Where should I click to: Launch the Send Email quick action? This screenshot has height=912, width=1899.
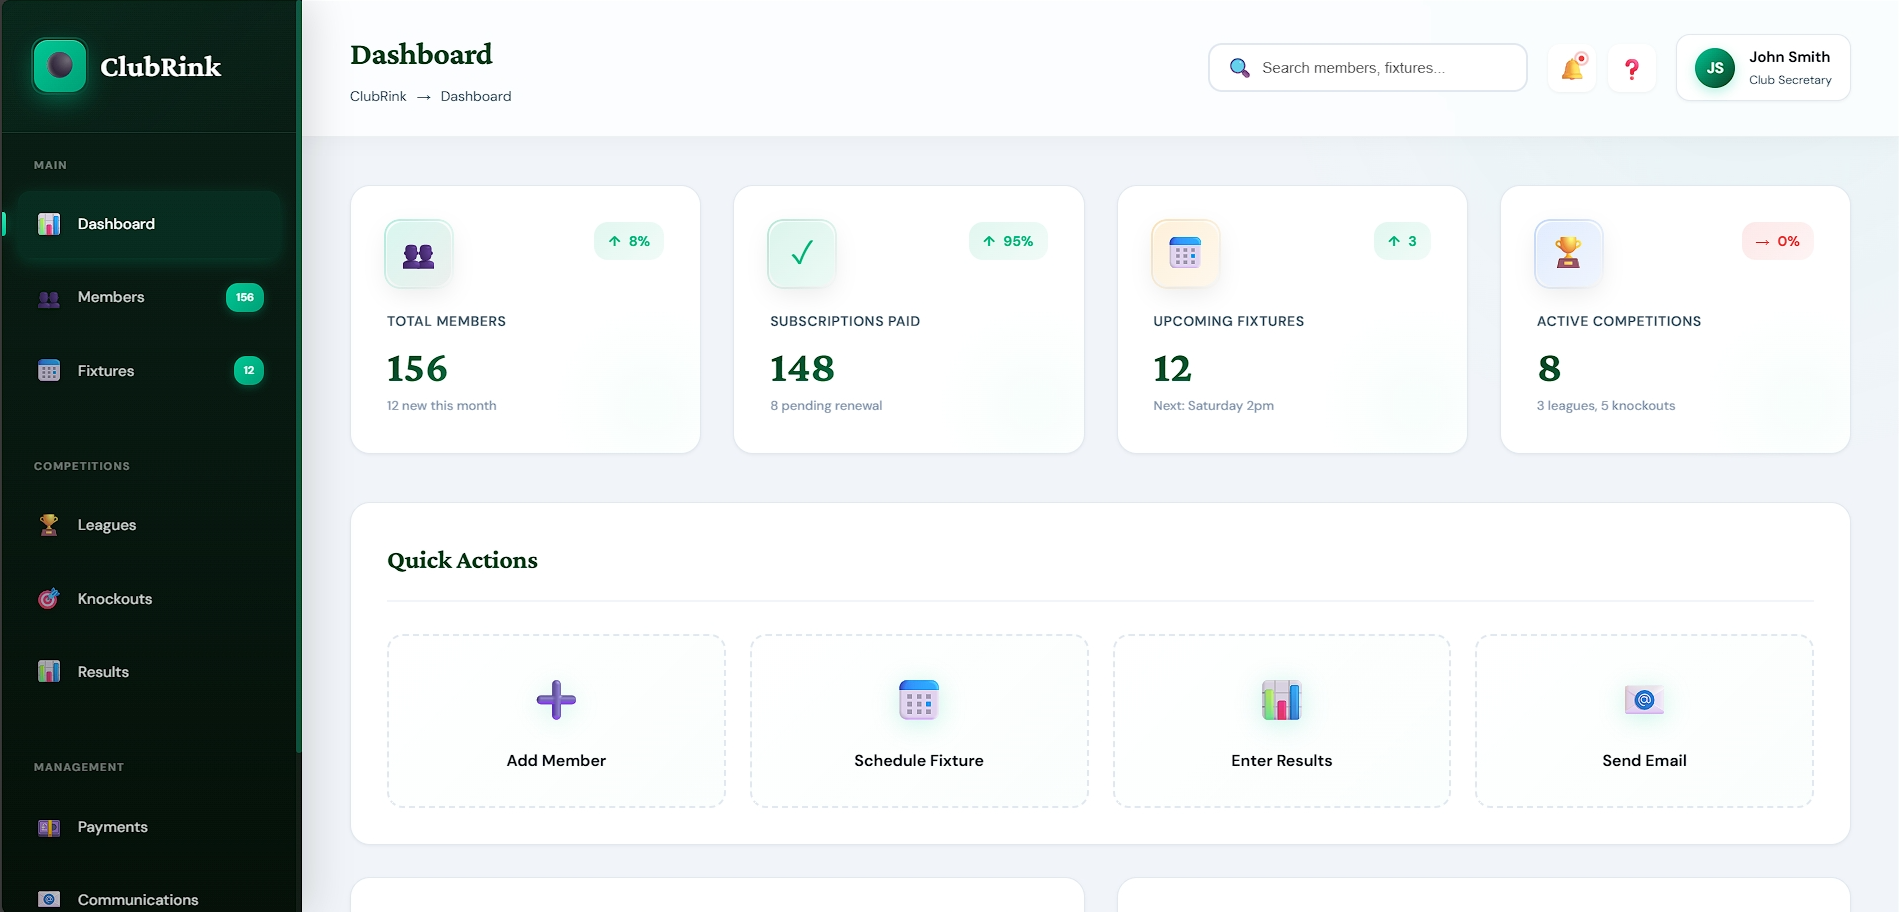click(x=1643, y=721)
